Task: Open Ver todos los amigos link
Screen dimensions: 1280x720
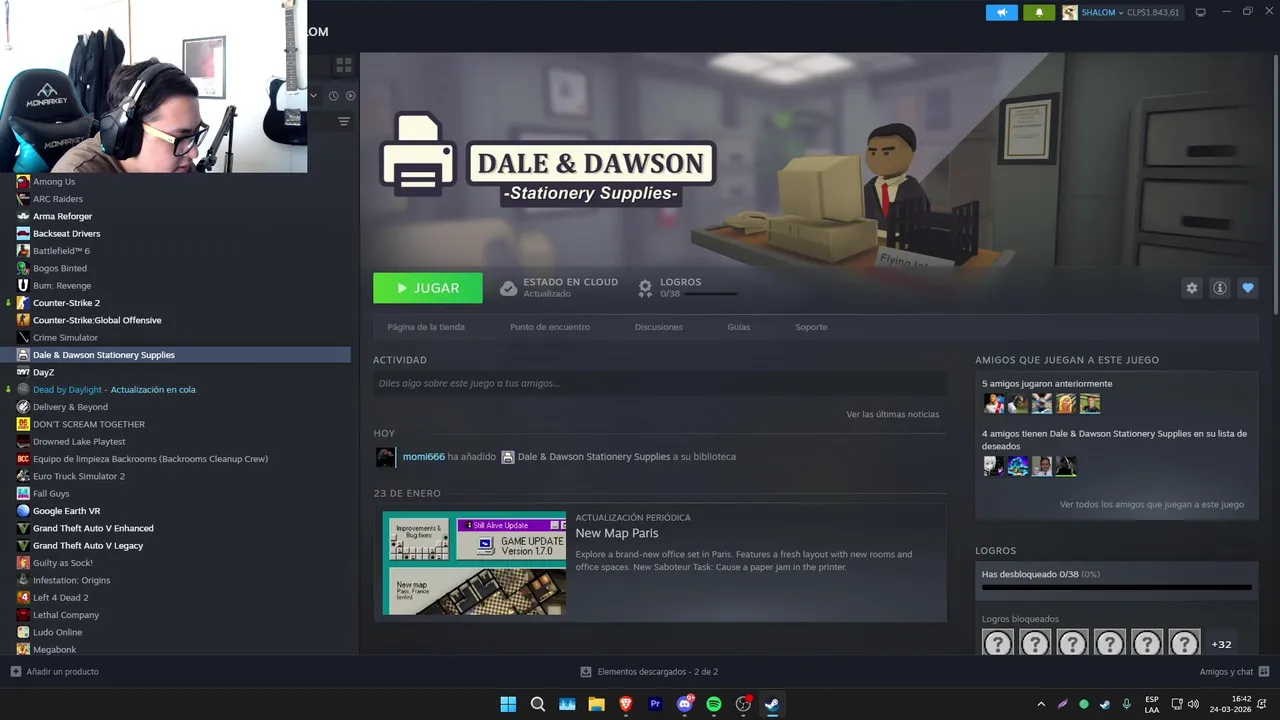Action: point(1152,505)
